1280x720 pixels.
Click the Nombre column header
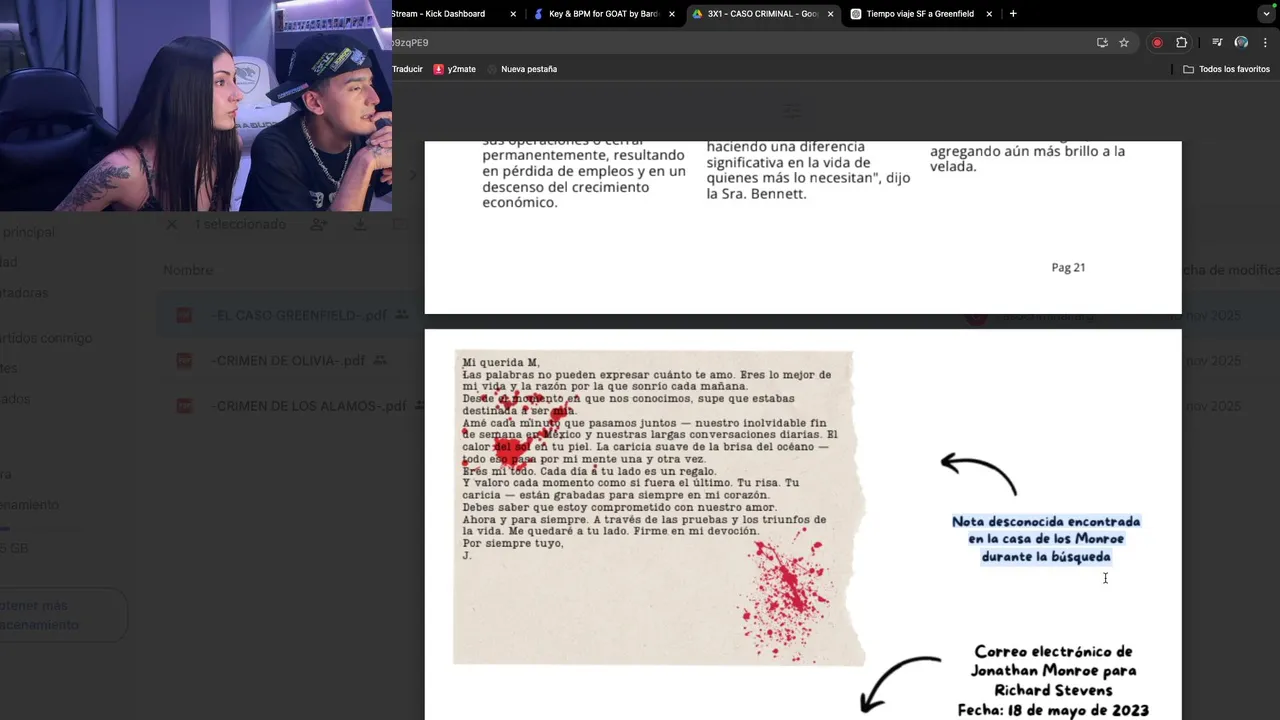[x=188, y=270]
